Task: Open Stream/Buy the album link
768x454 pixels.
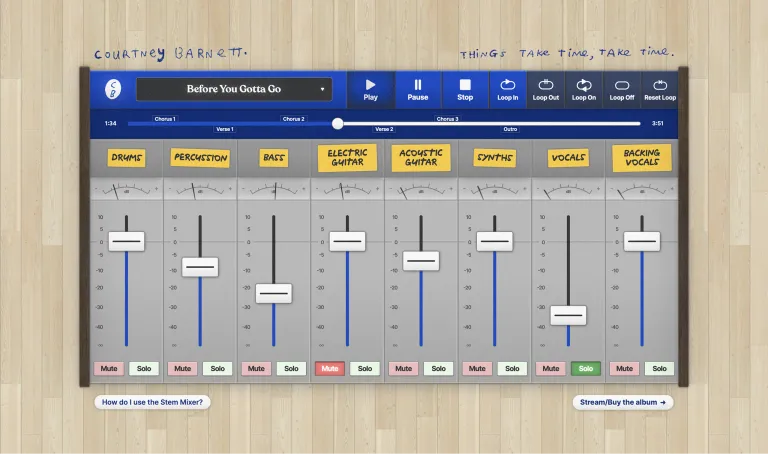Action: pos(623,402)
